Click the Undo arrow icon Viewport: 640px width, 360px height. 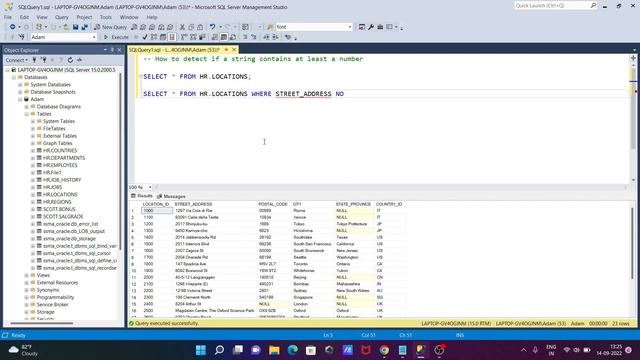[212, 27]
